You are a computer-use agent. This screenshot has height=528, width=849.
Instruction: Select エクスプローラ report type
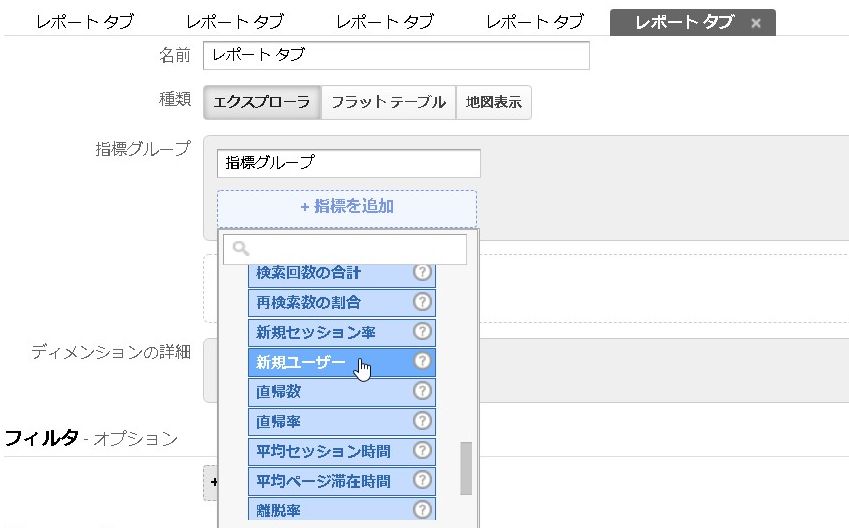pos(262,102)
